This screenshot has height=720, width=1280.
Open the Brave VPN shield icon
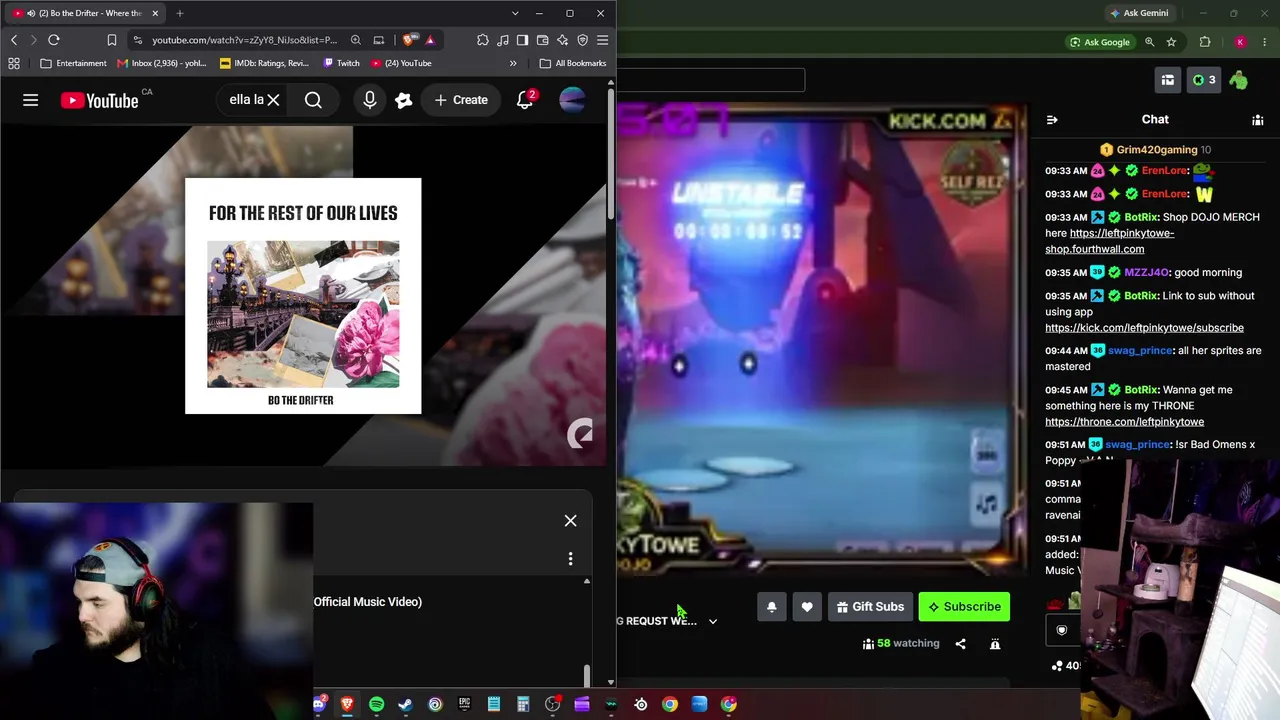[x=583, y=40]
